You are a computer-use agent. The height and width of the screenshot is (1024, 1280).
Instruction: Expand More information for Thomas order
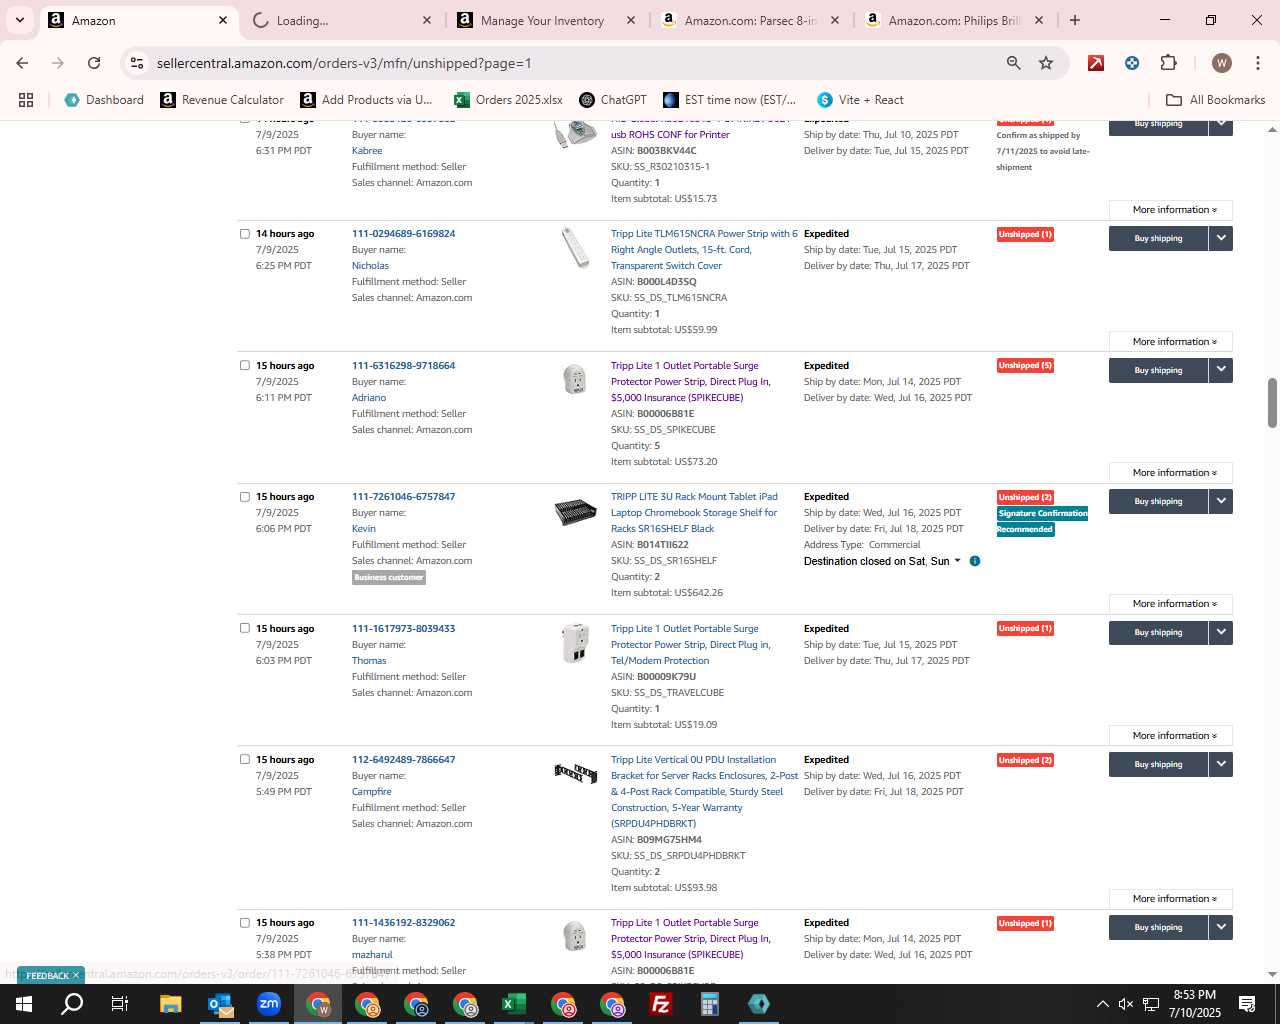click(x=1171, y=736)
